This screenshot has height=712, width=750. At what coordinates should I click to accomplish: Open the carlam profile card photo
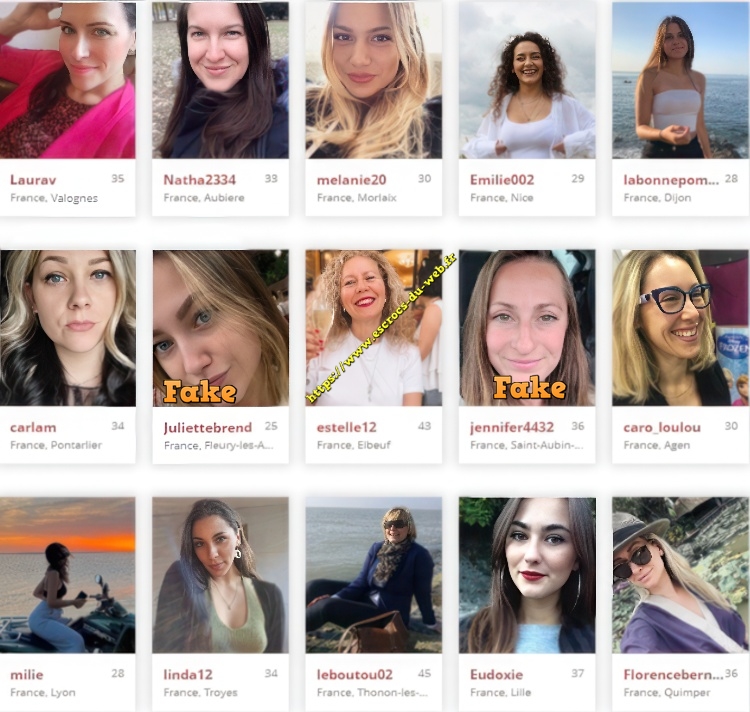pyautogui.click(x=67, y=328)
